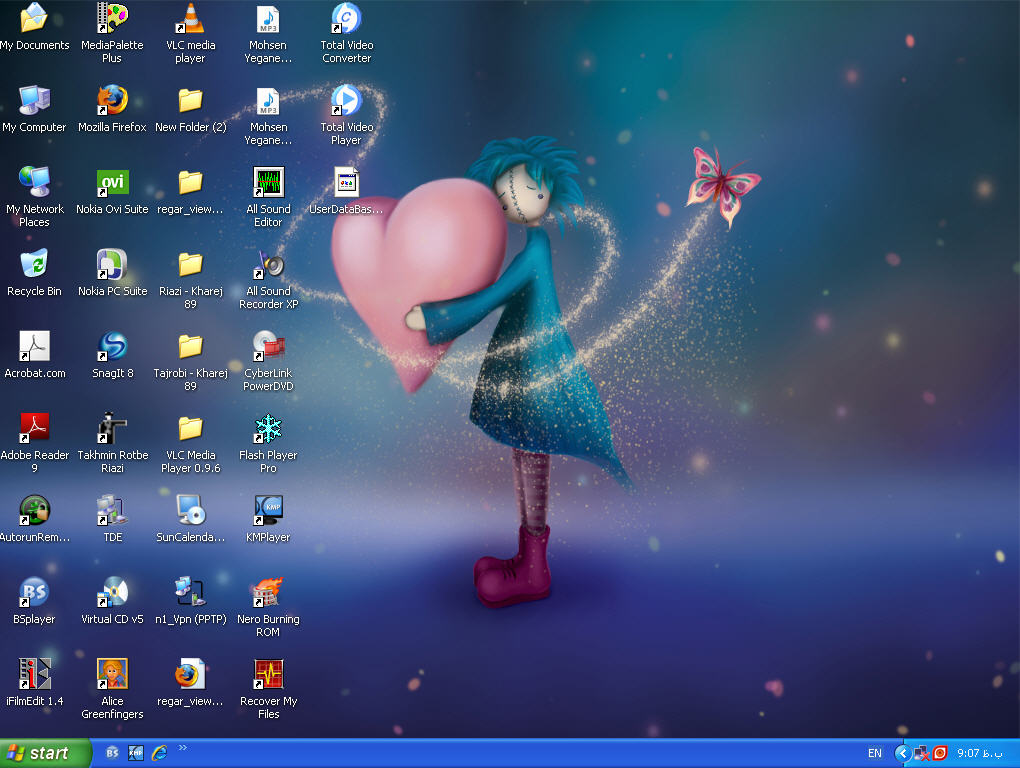The width and height of the screenshot is (1020, 768).
Task: Expand the Quick Launch overflow chevron
Action: click(x=183, y=747)
